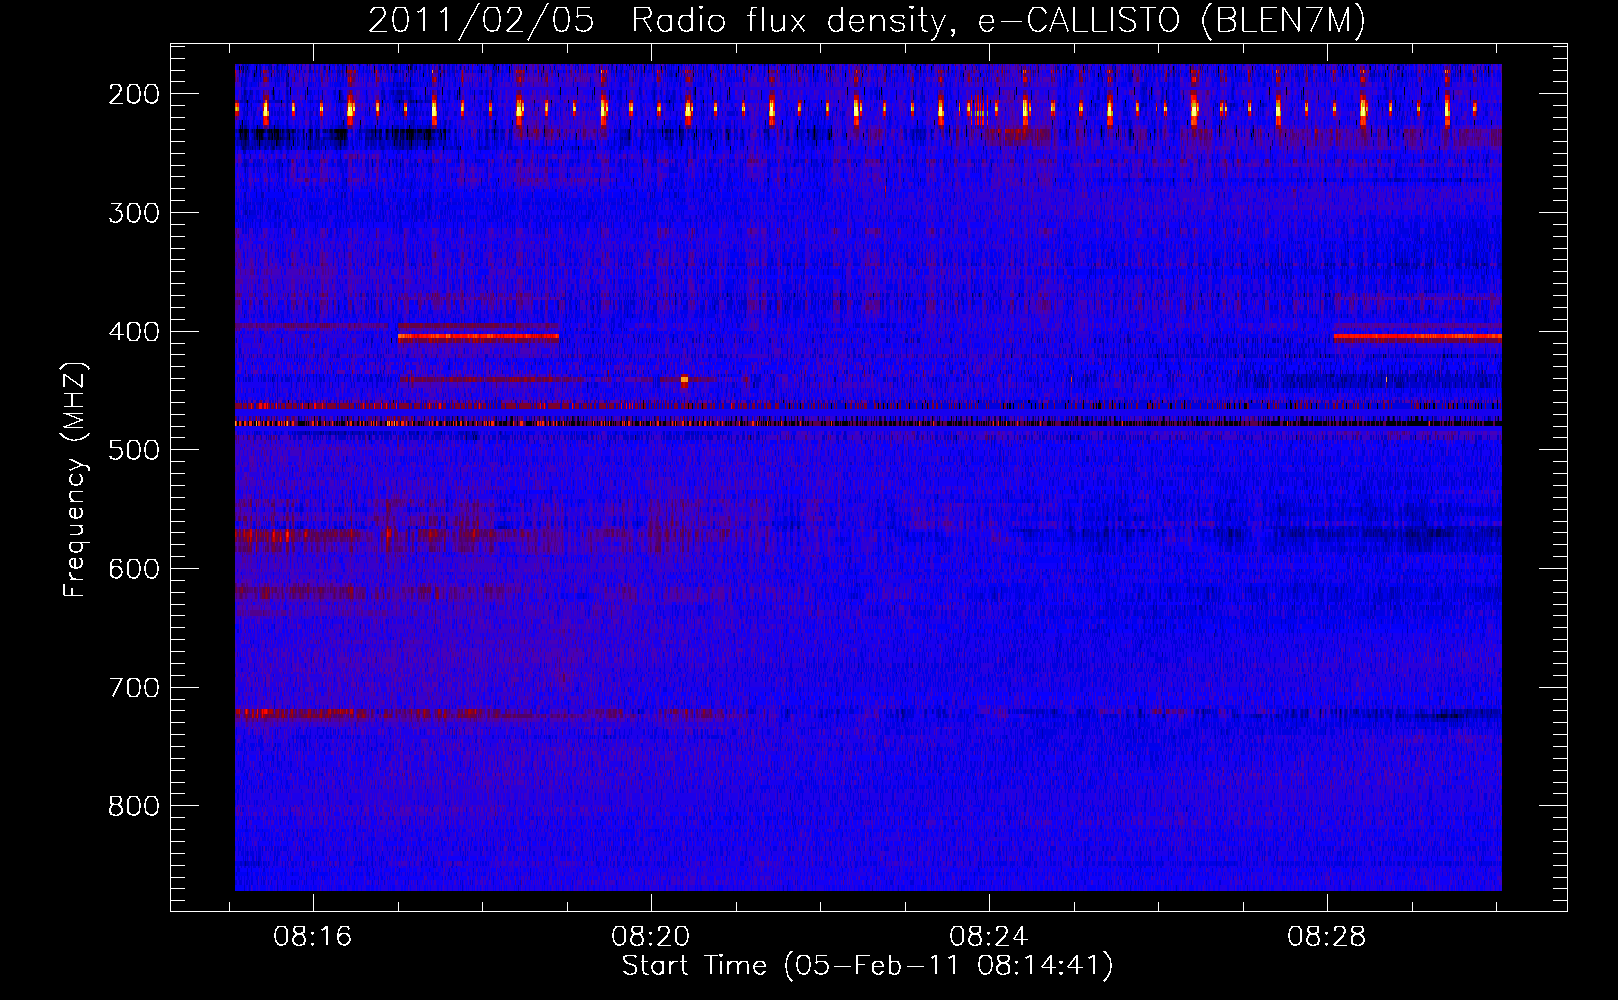Click the 600 frequency tick label
Viewport: 1618px width, 1000px height.
coord(134,569)
